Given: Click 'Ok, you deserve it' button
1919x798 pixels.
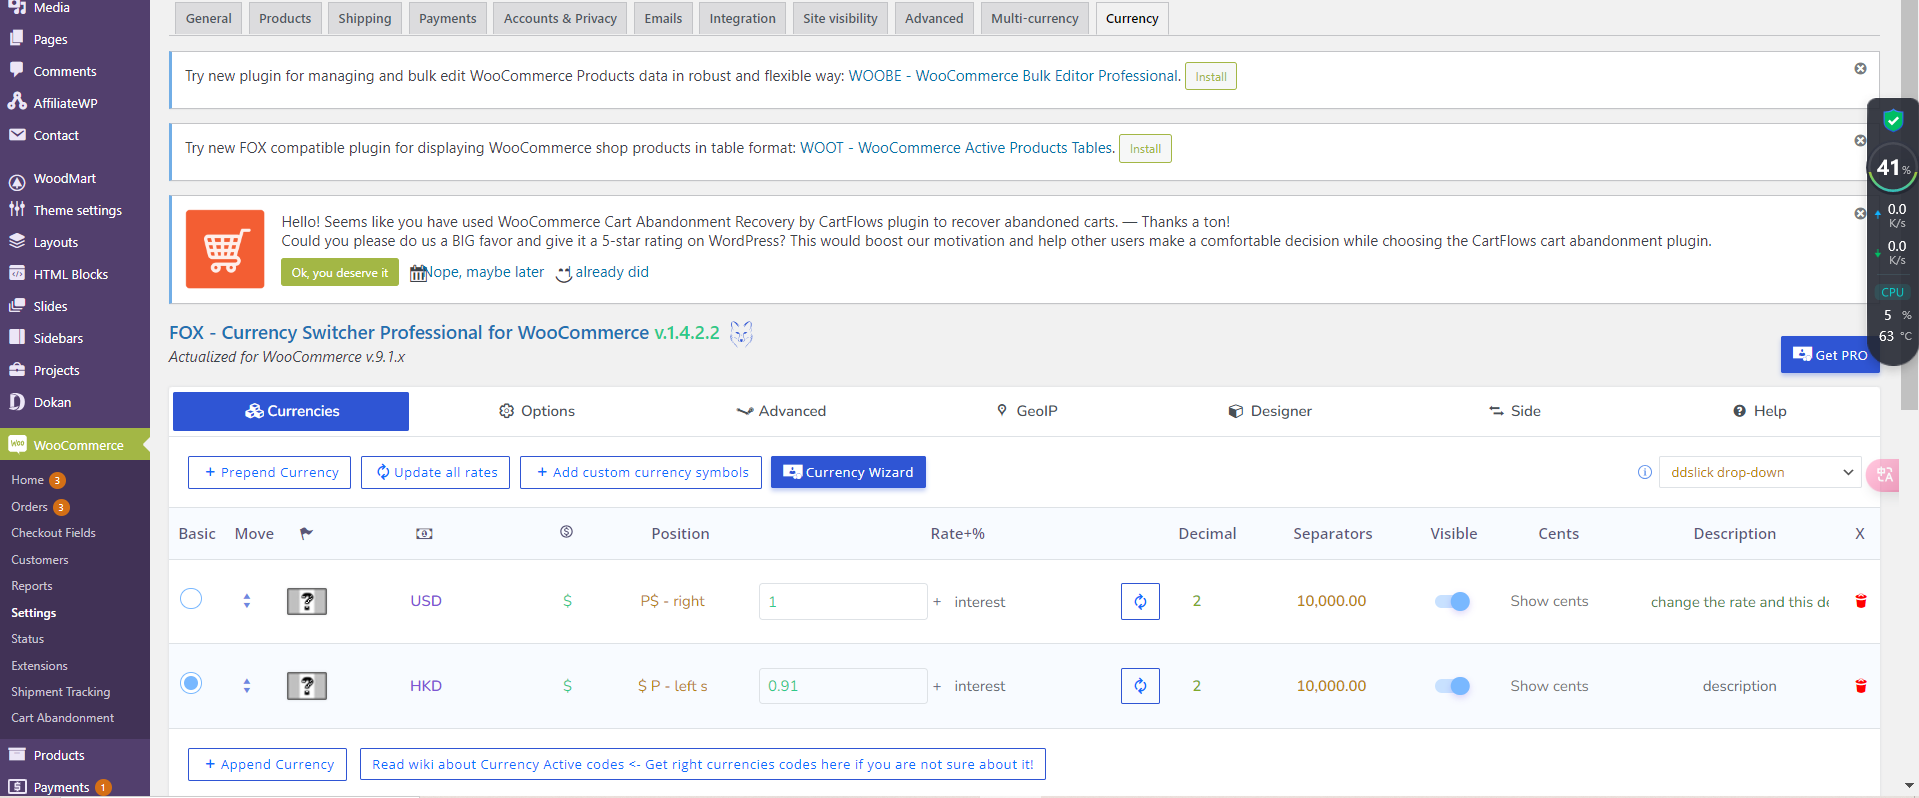Looking at the screenshot, I should pos(340,272).
